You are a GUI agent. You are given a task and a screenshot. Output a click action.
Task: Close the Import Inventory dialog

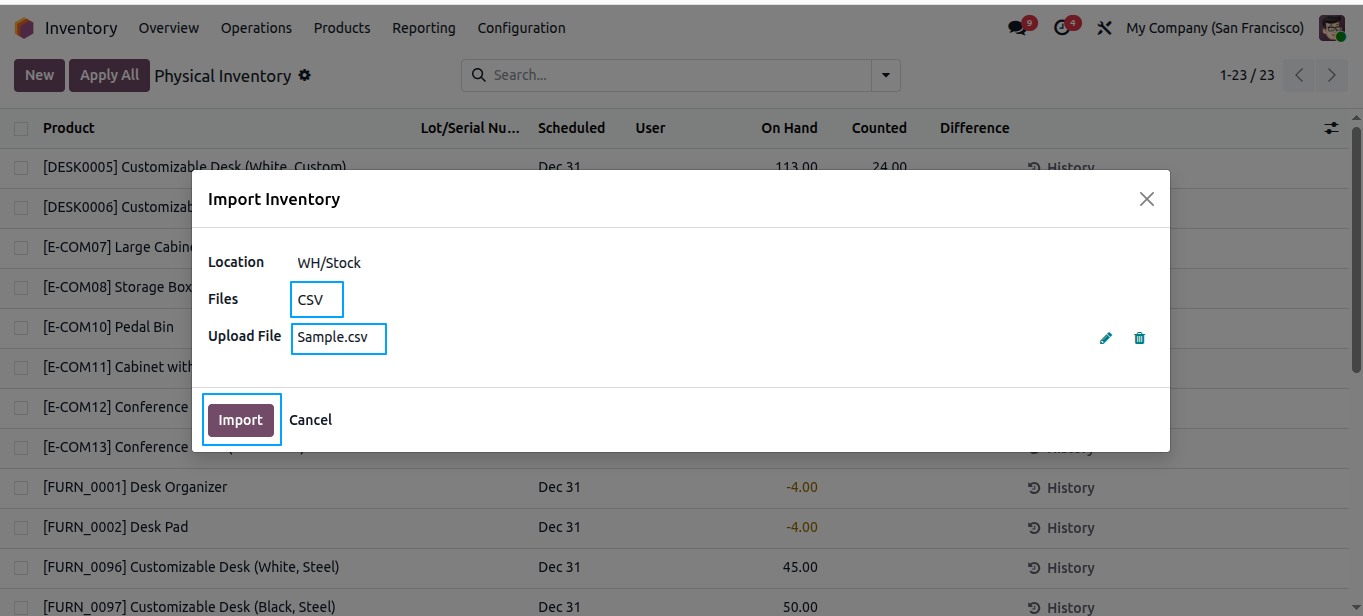point(1147,199)
